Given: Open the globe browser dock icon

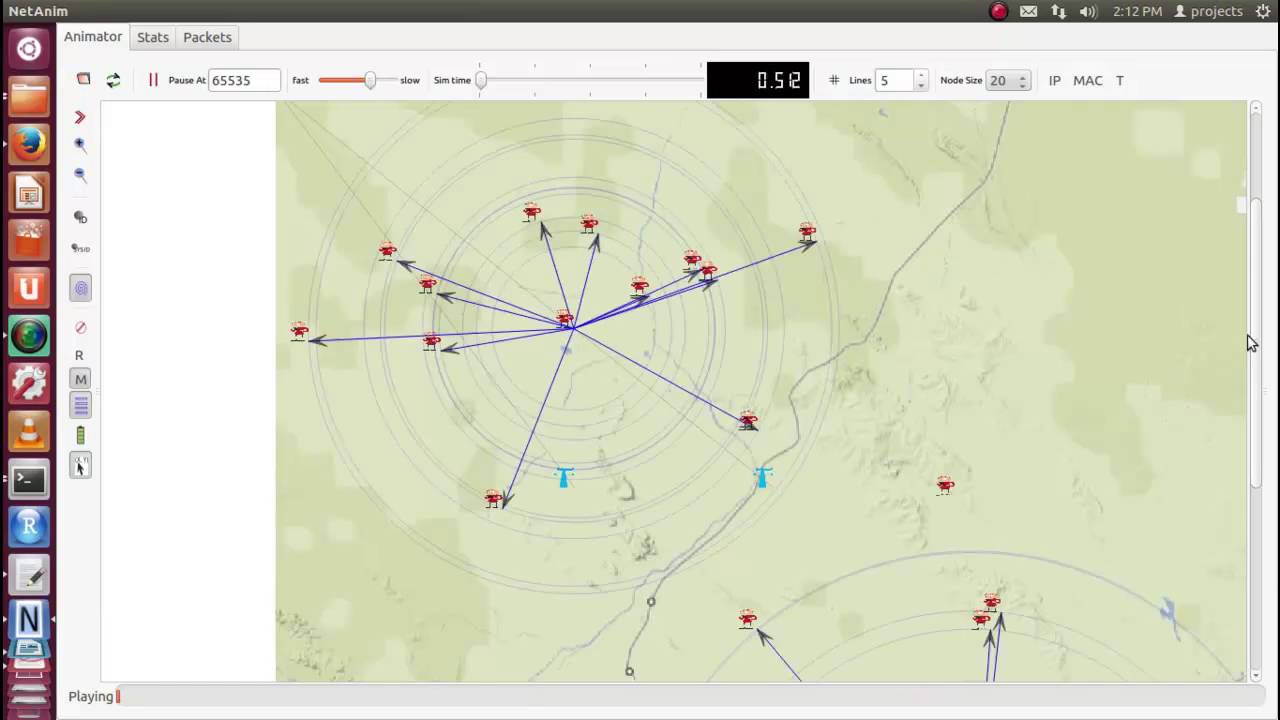Looking at the screenshot, I should (x=29, y=336).
